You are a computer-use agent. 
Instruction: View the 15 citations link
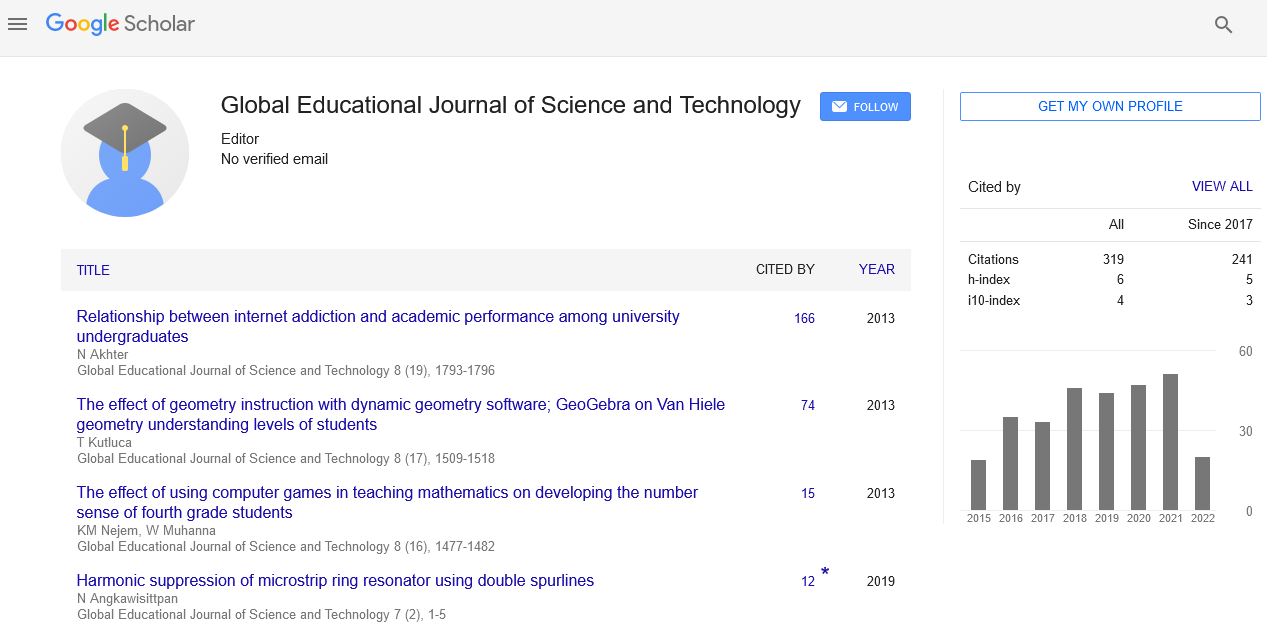807,494
